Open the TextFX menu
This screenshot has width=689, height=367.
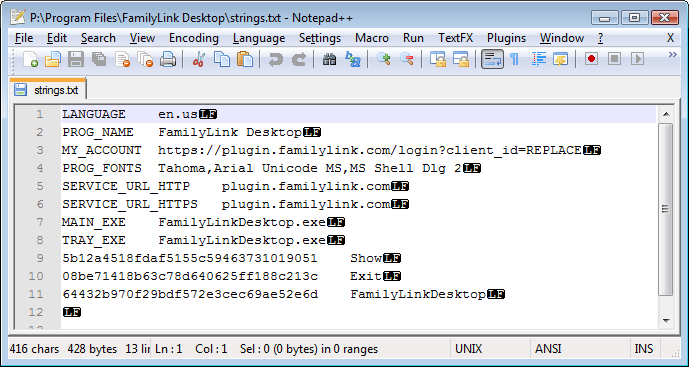(x=456, y=38)
